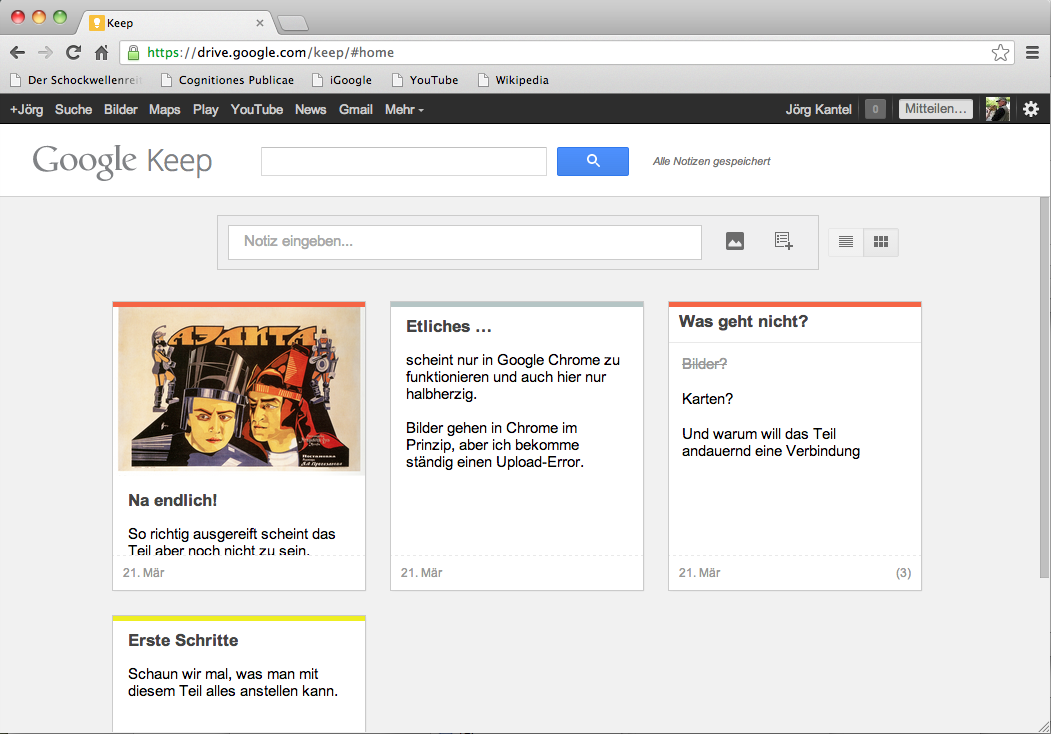Open News in the Google bar
This screenshot has width=1051, height=734.
click(310, 109)
